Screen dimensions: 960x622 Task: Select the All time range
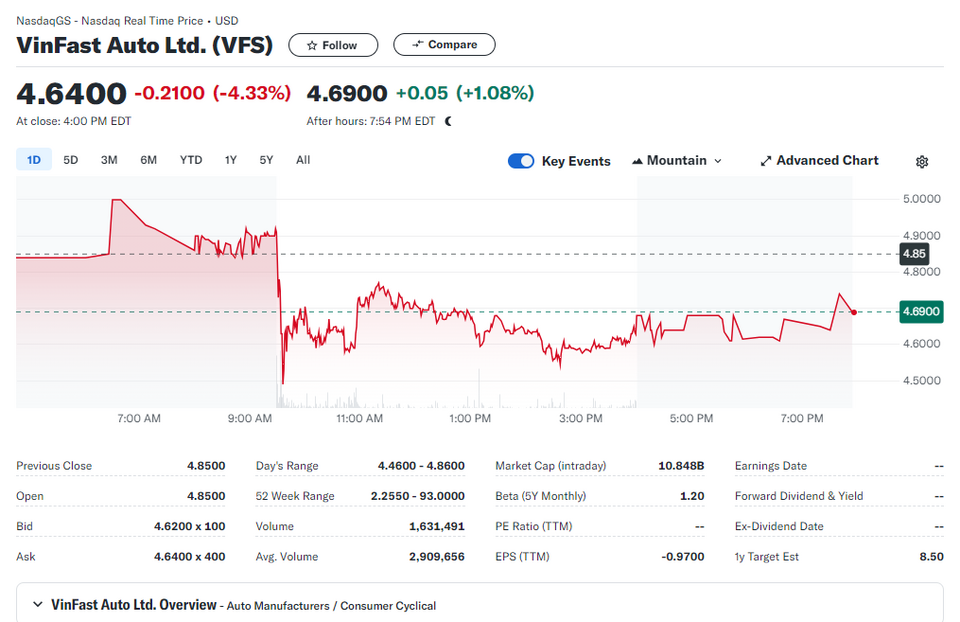tap(303, 160)
